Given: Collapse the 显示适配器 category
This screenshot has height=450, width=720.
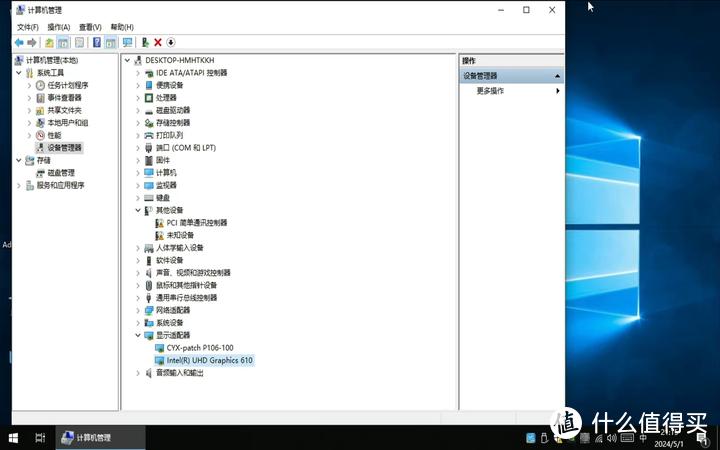Looking at the screenshot, I should tap(138, 335).
